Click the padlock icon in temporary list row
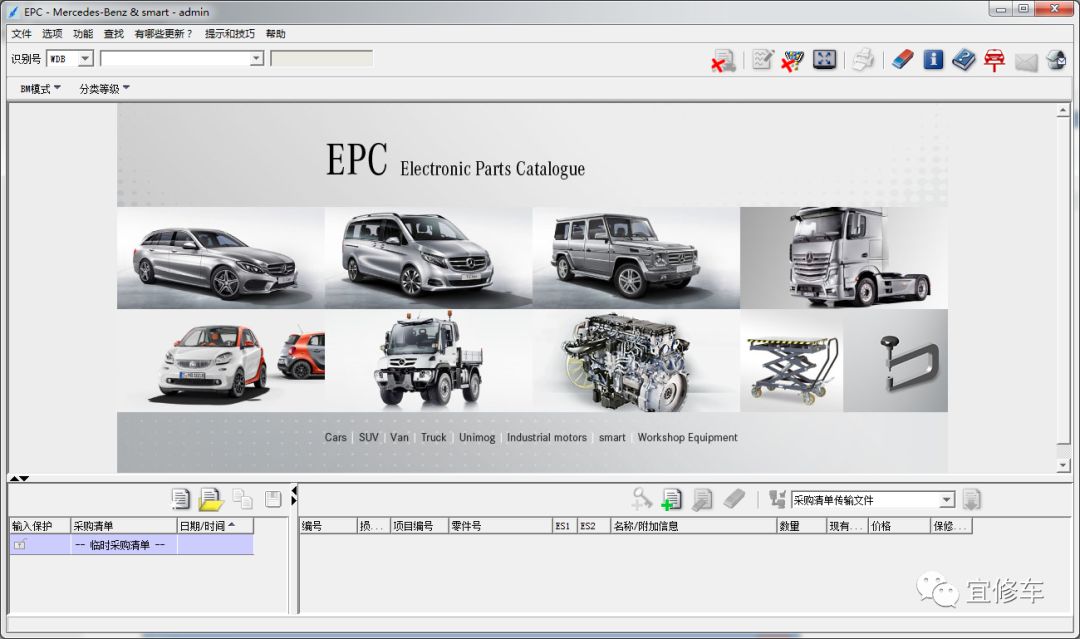This screenshot has height=639, width=1080. pyautogui.click(x=20, y=545)
